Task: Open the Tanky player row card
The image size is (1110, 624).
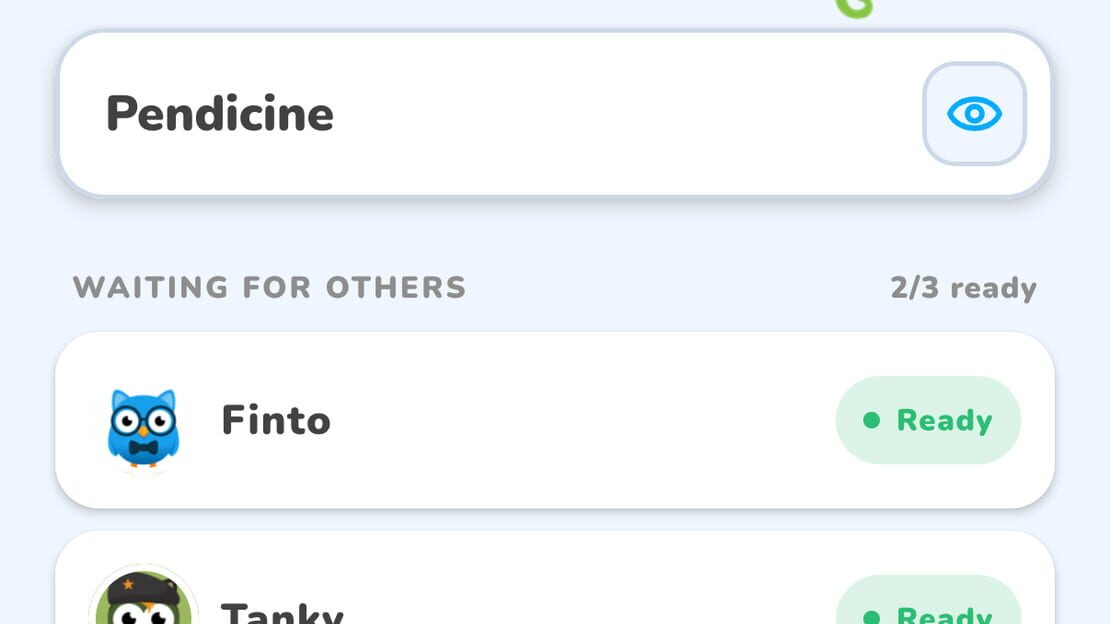Action: click(555, 578)
